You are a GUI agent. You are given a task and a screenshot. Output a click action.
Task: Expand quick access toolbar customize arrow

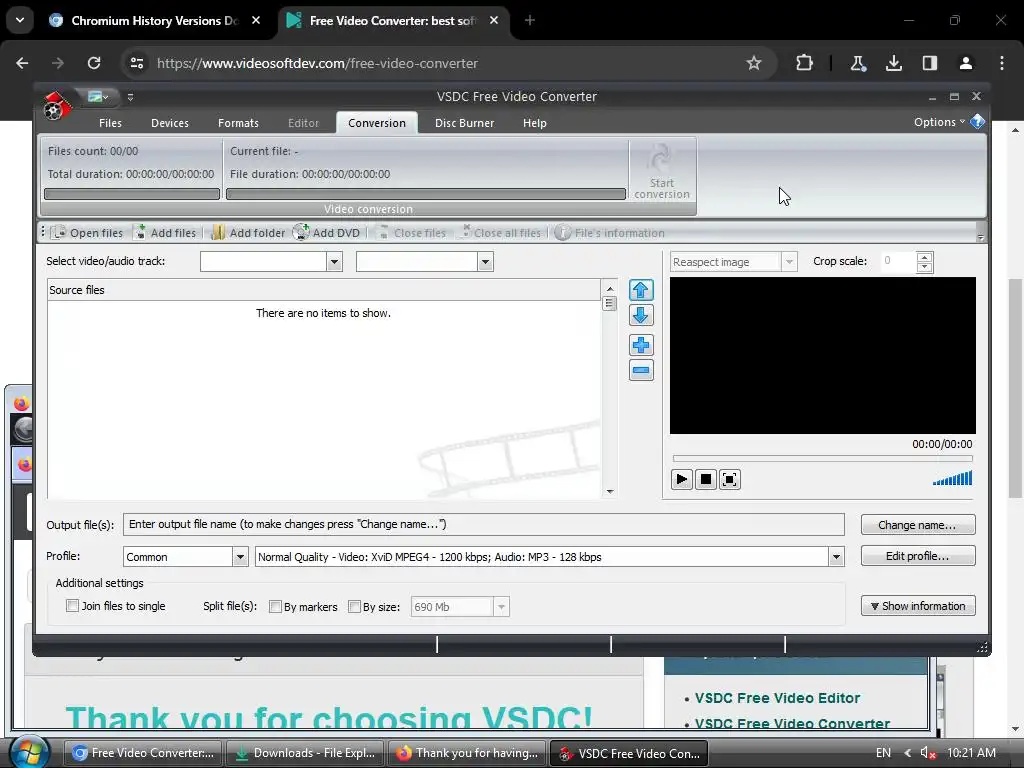point(130,97)
